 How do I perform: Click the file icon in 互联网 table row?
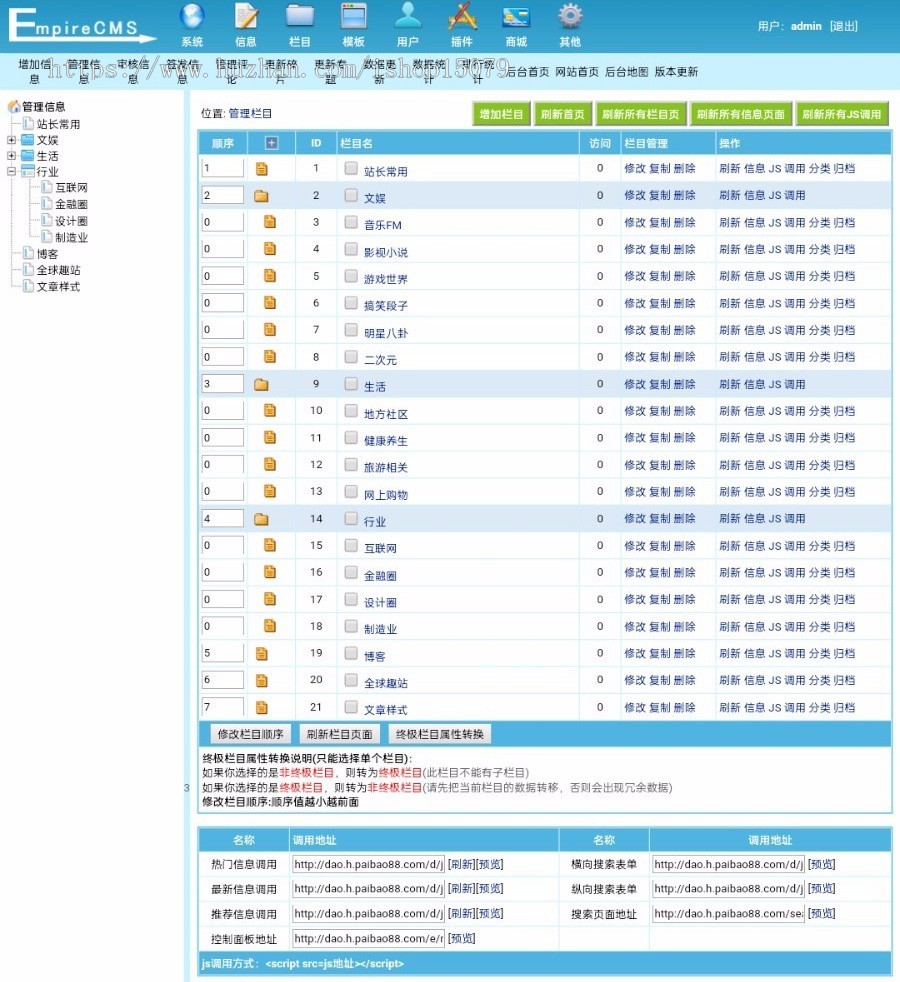270,545
